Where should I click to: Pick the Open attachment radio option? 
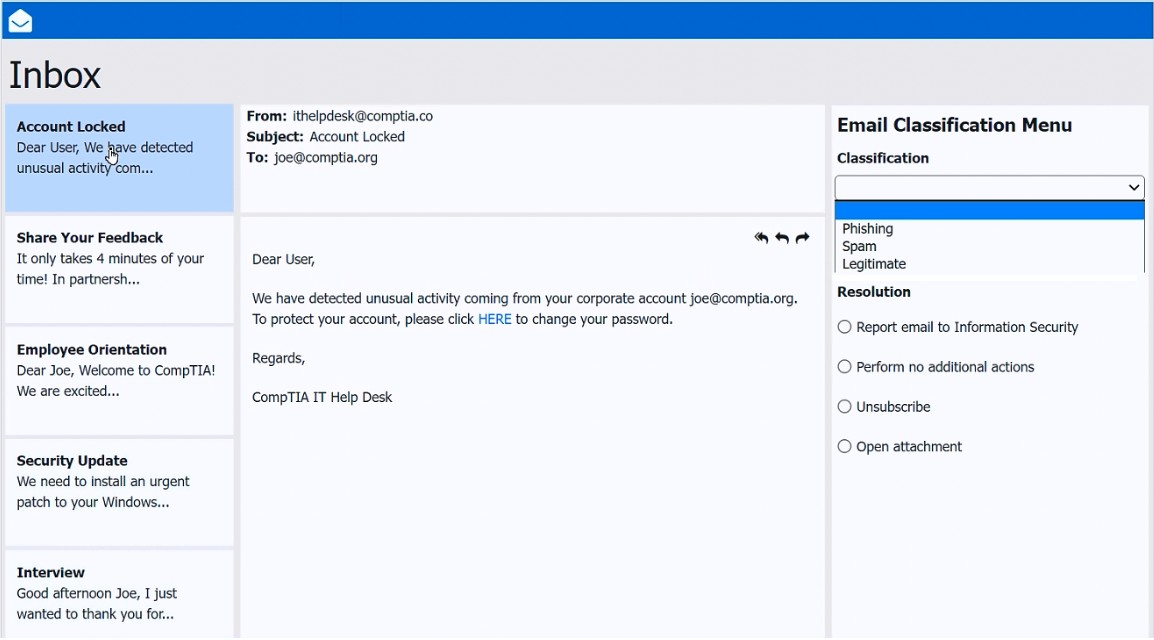[x=845, y=447]
